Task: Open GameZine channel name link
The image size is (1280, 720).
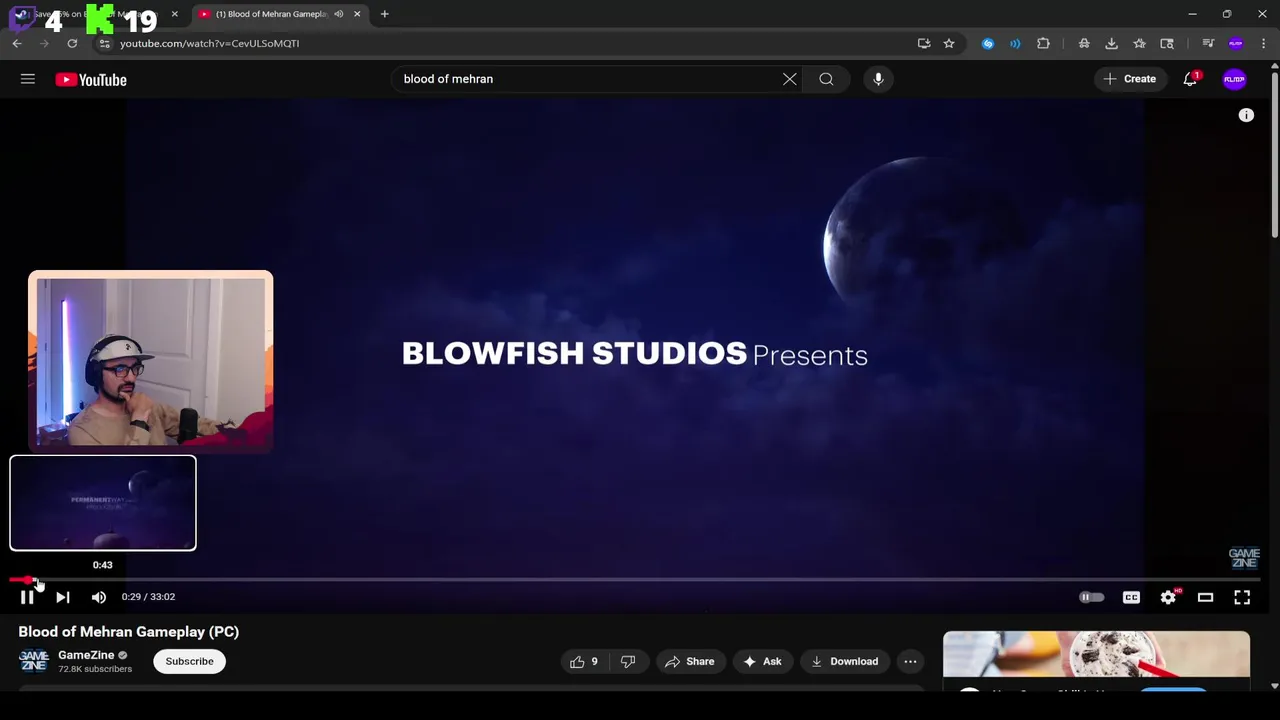Action: tap(86, 655)
